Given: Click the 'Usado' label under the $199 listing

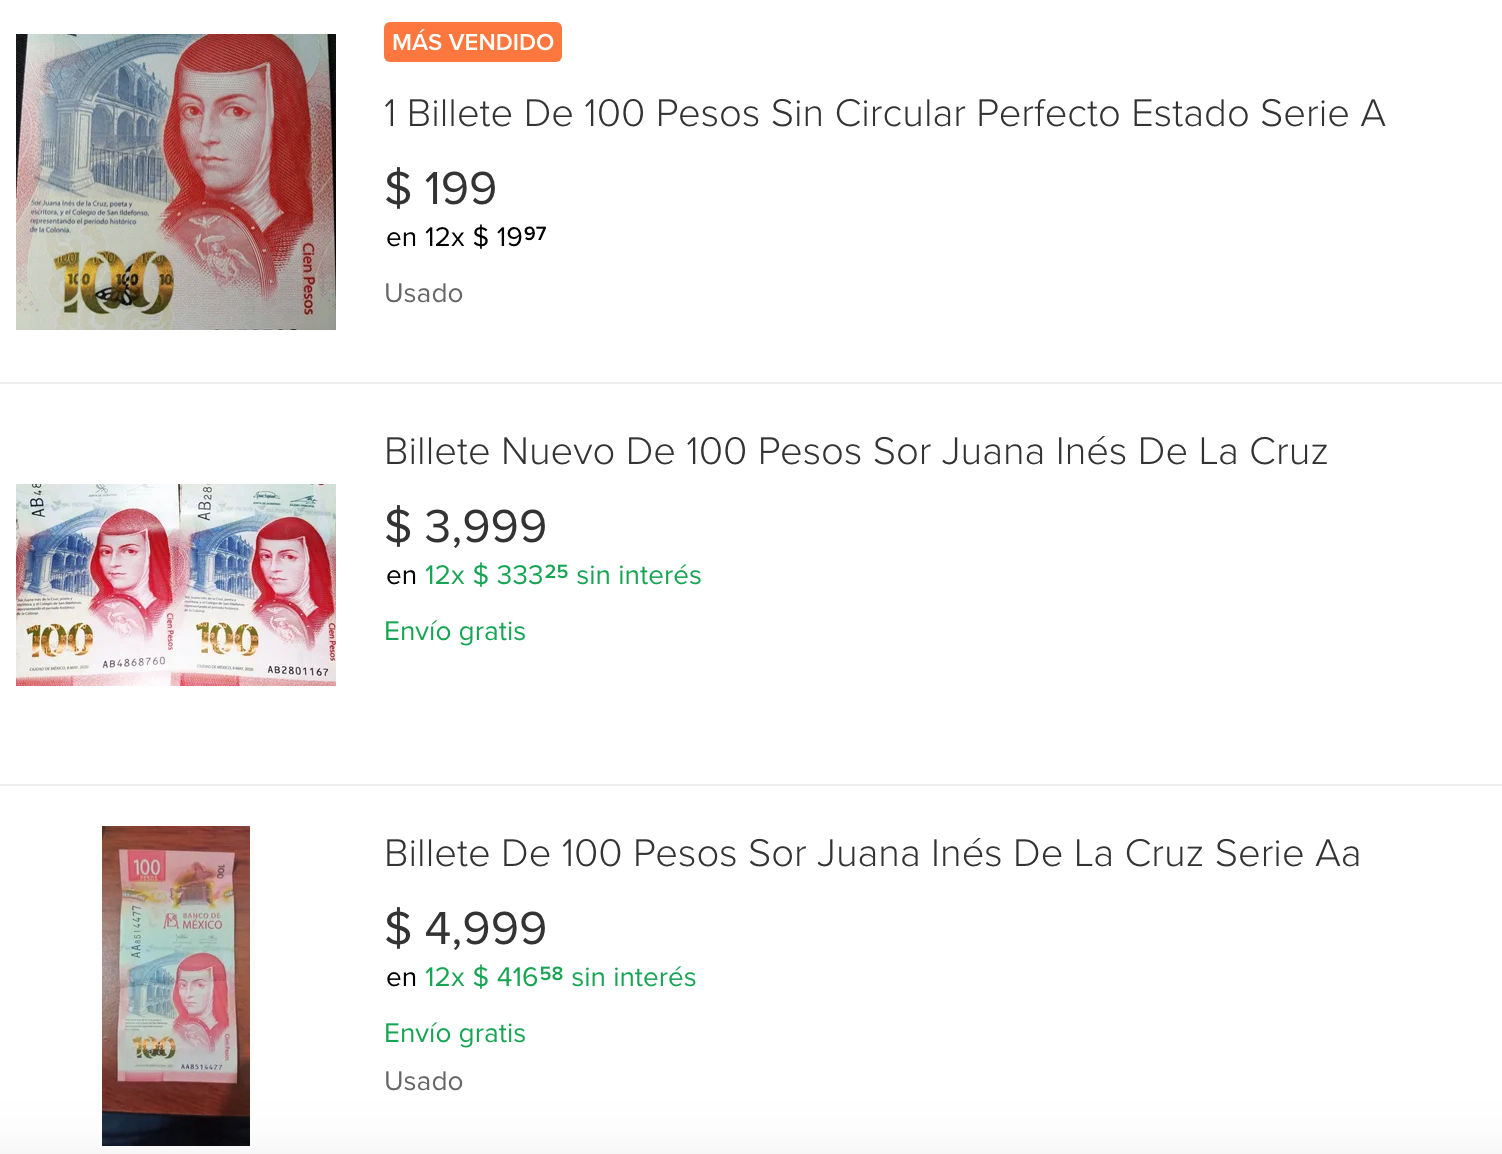Looking at the screenshot, I should tap(423, 293).
